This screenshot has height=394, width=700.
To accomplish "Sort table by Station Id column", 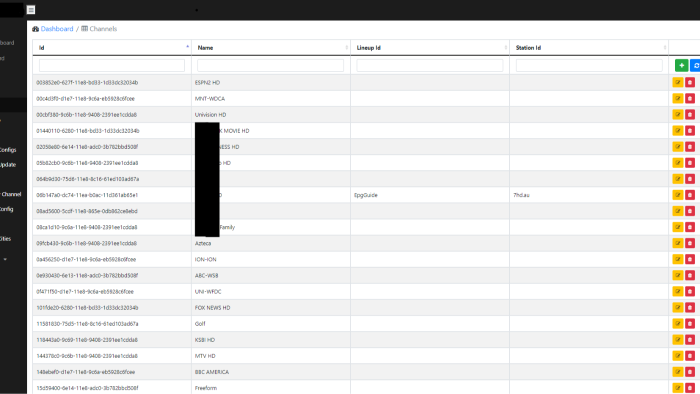I will (589, 48).
